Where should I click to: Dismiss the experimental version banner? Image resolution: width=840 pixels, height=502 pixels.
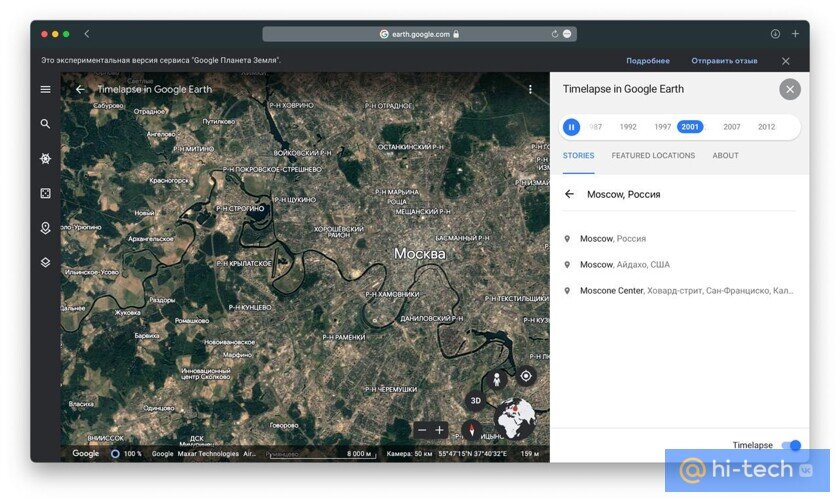785,61
